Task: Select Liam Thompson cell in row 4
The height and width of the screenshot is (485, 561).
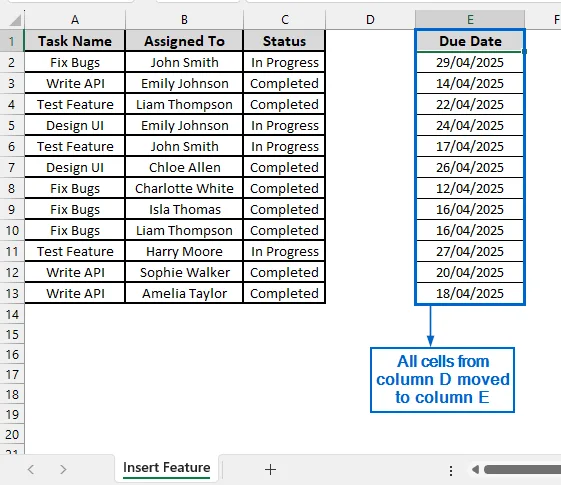Action: (184, 104)
